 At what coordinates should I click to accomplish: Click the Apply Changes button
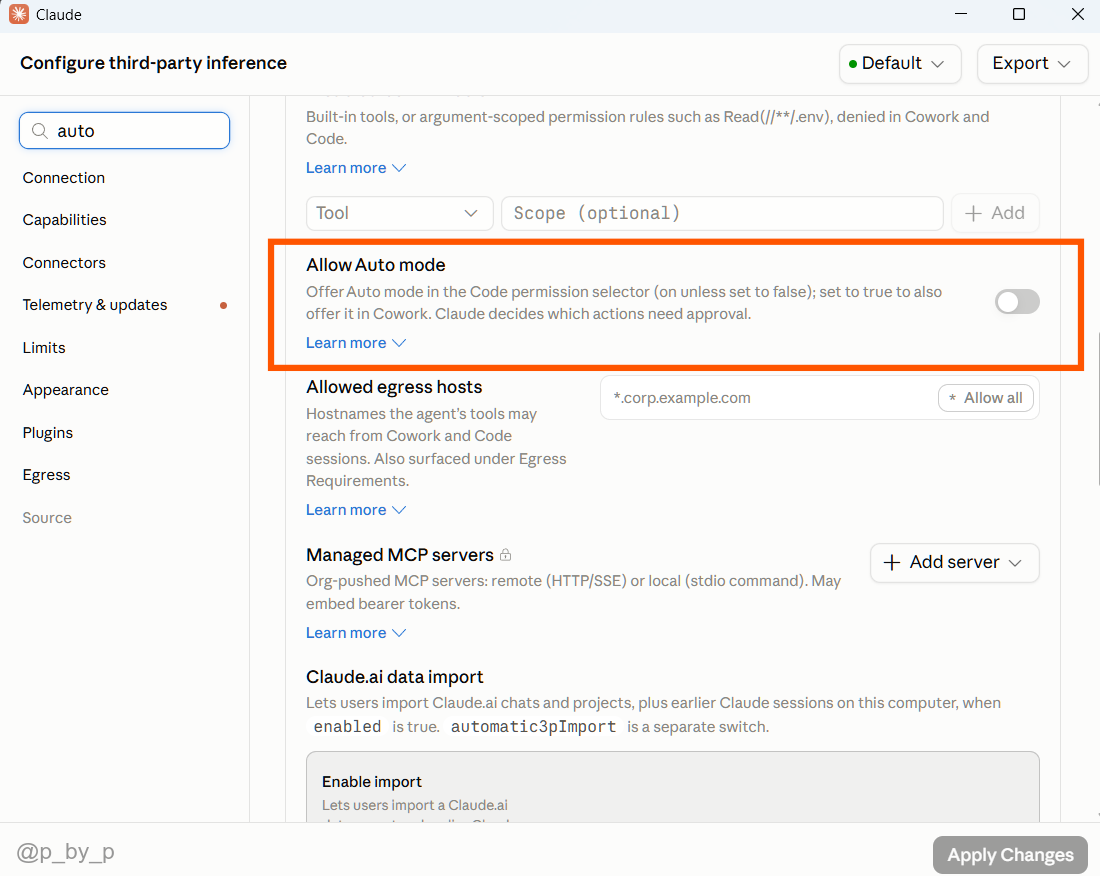[1010, 855]
